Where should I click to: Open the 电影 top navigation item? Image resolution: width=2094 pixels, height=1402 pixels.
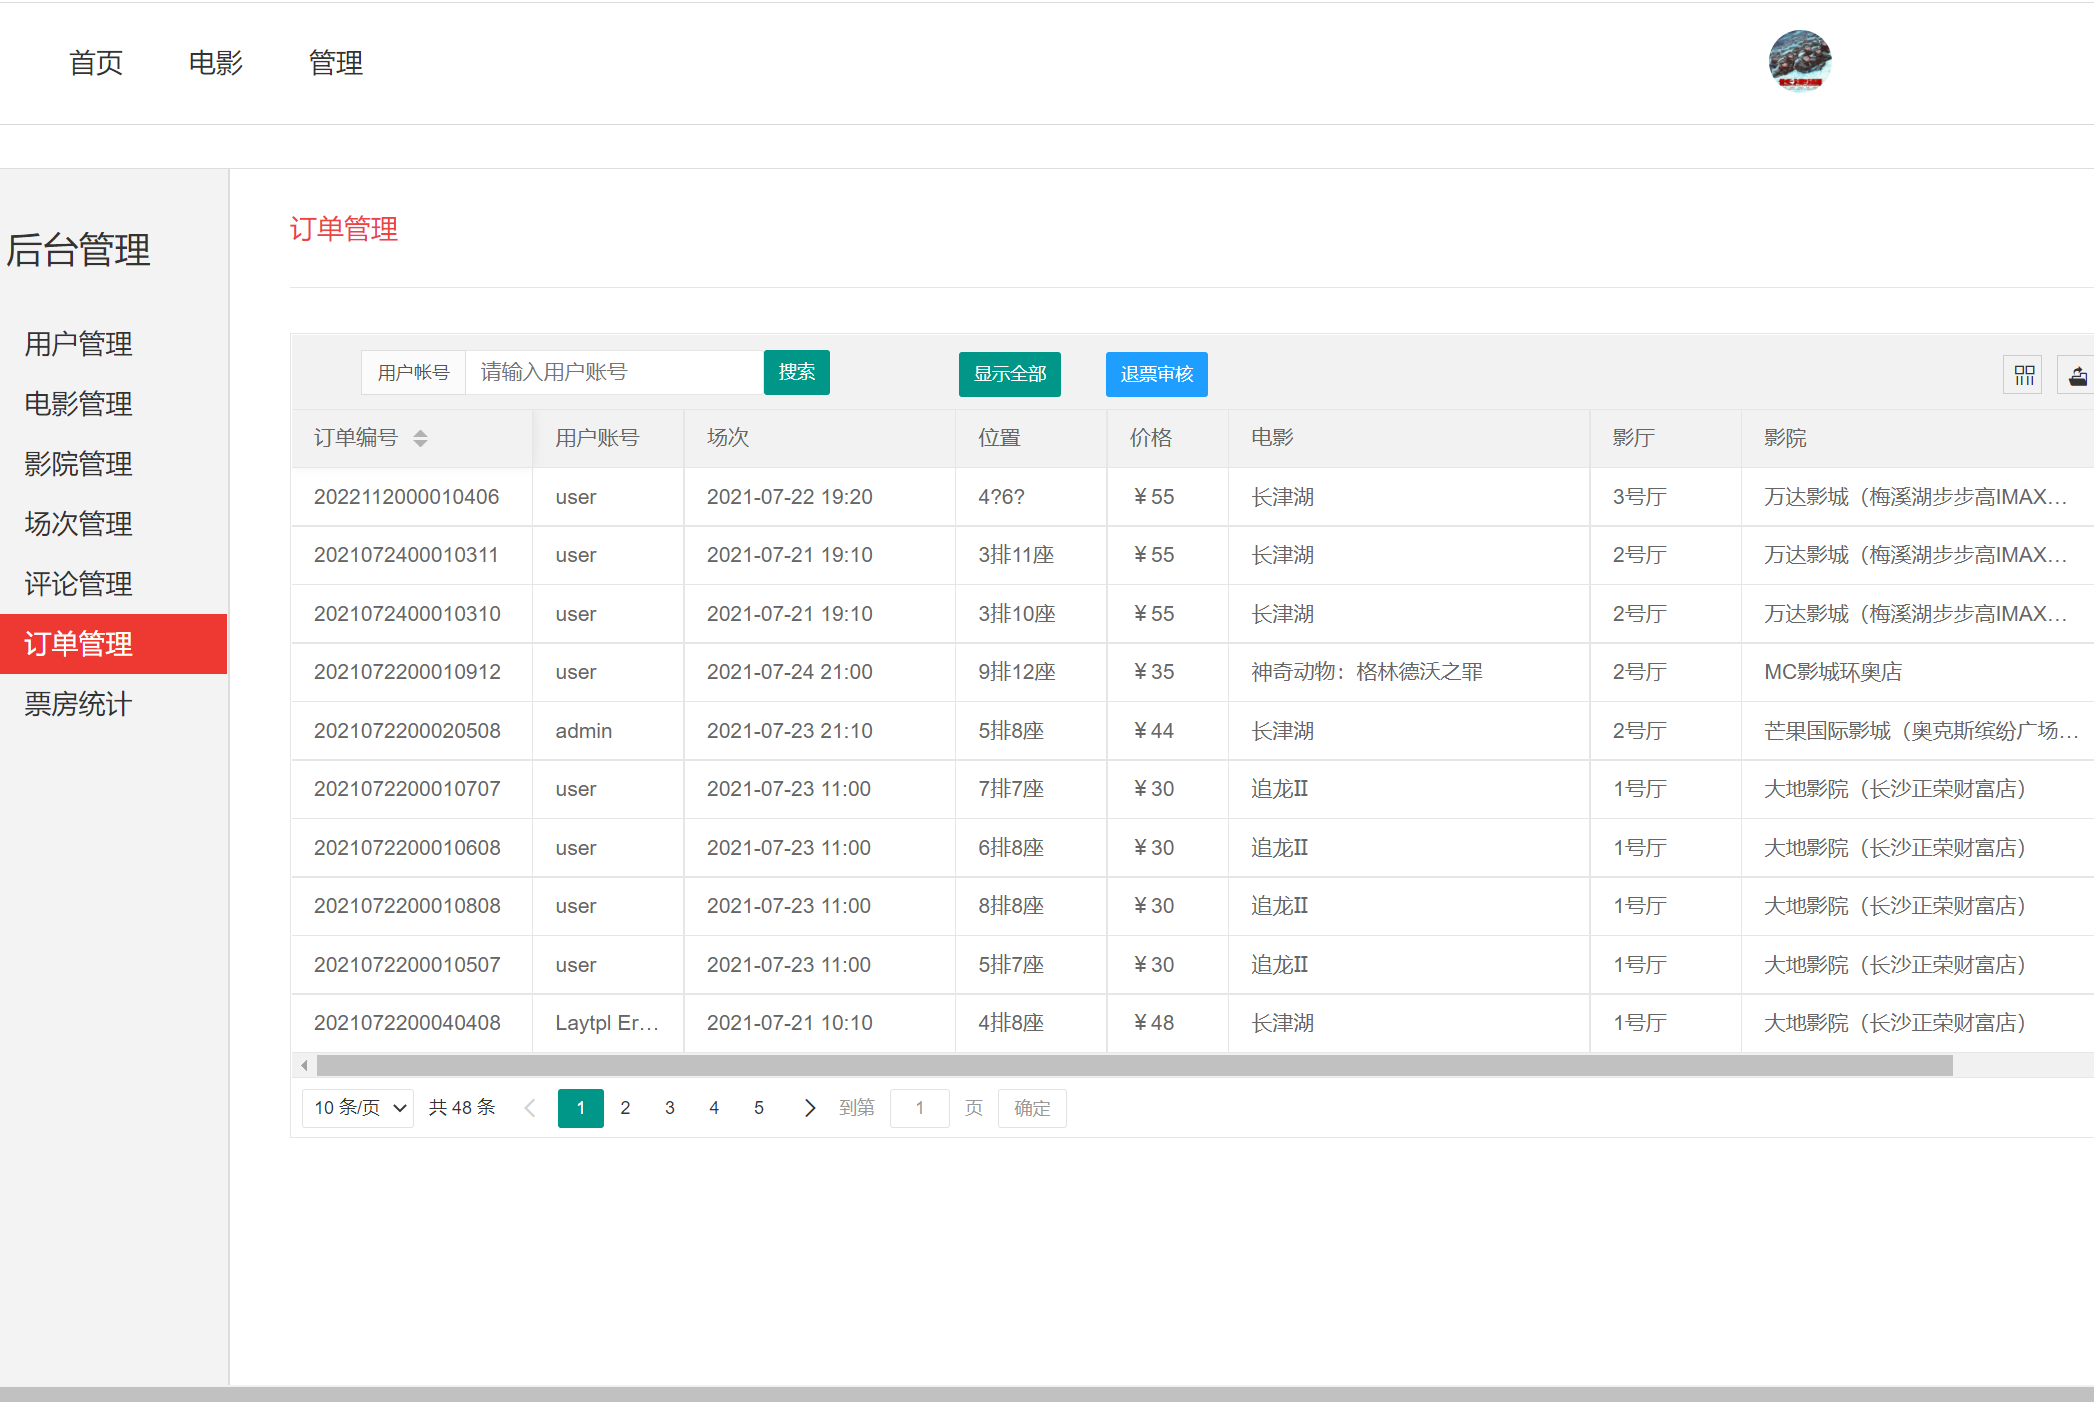(x=215, y=63)
